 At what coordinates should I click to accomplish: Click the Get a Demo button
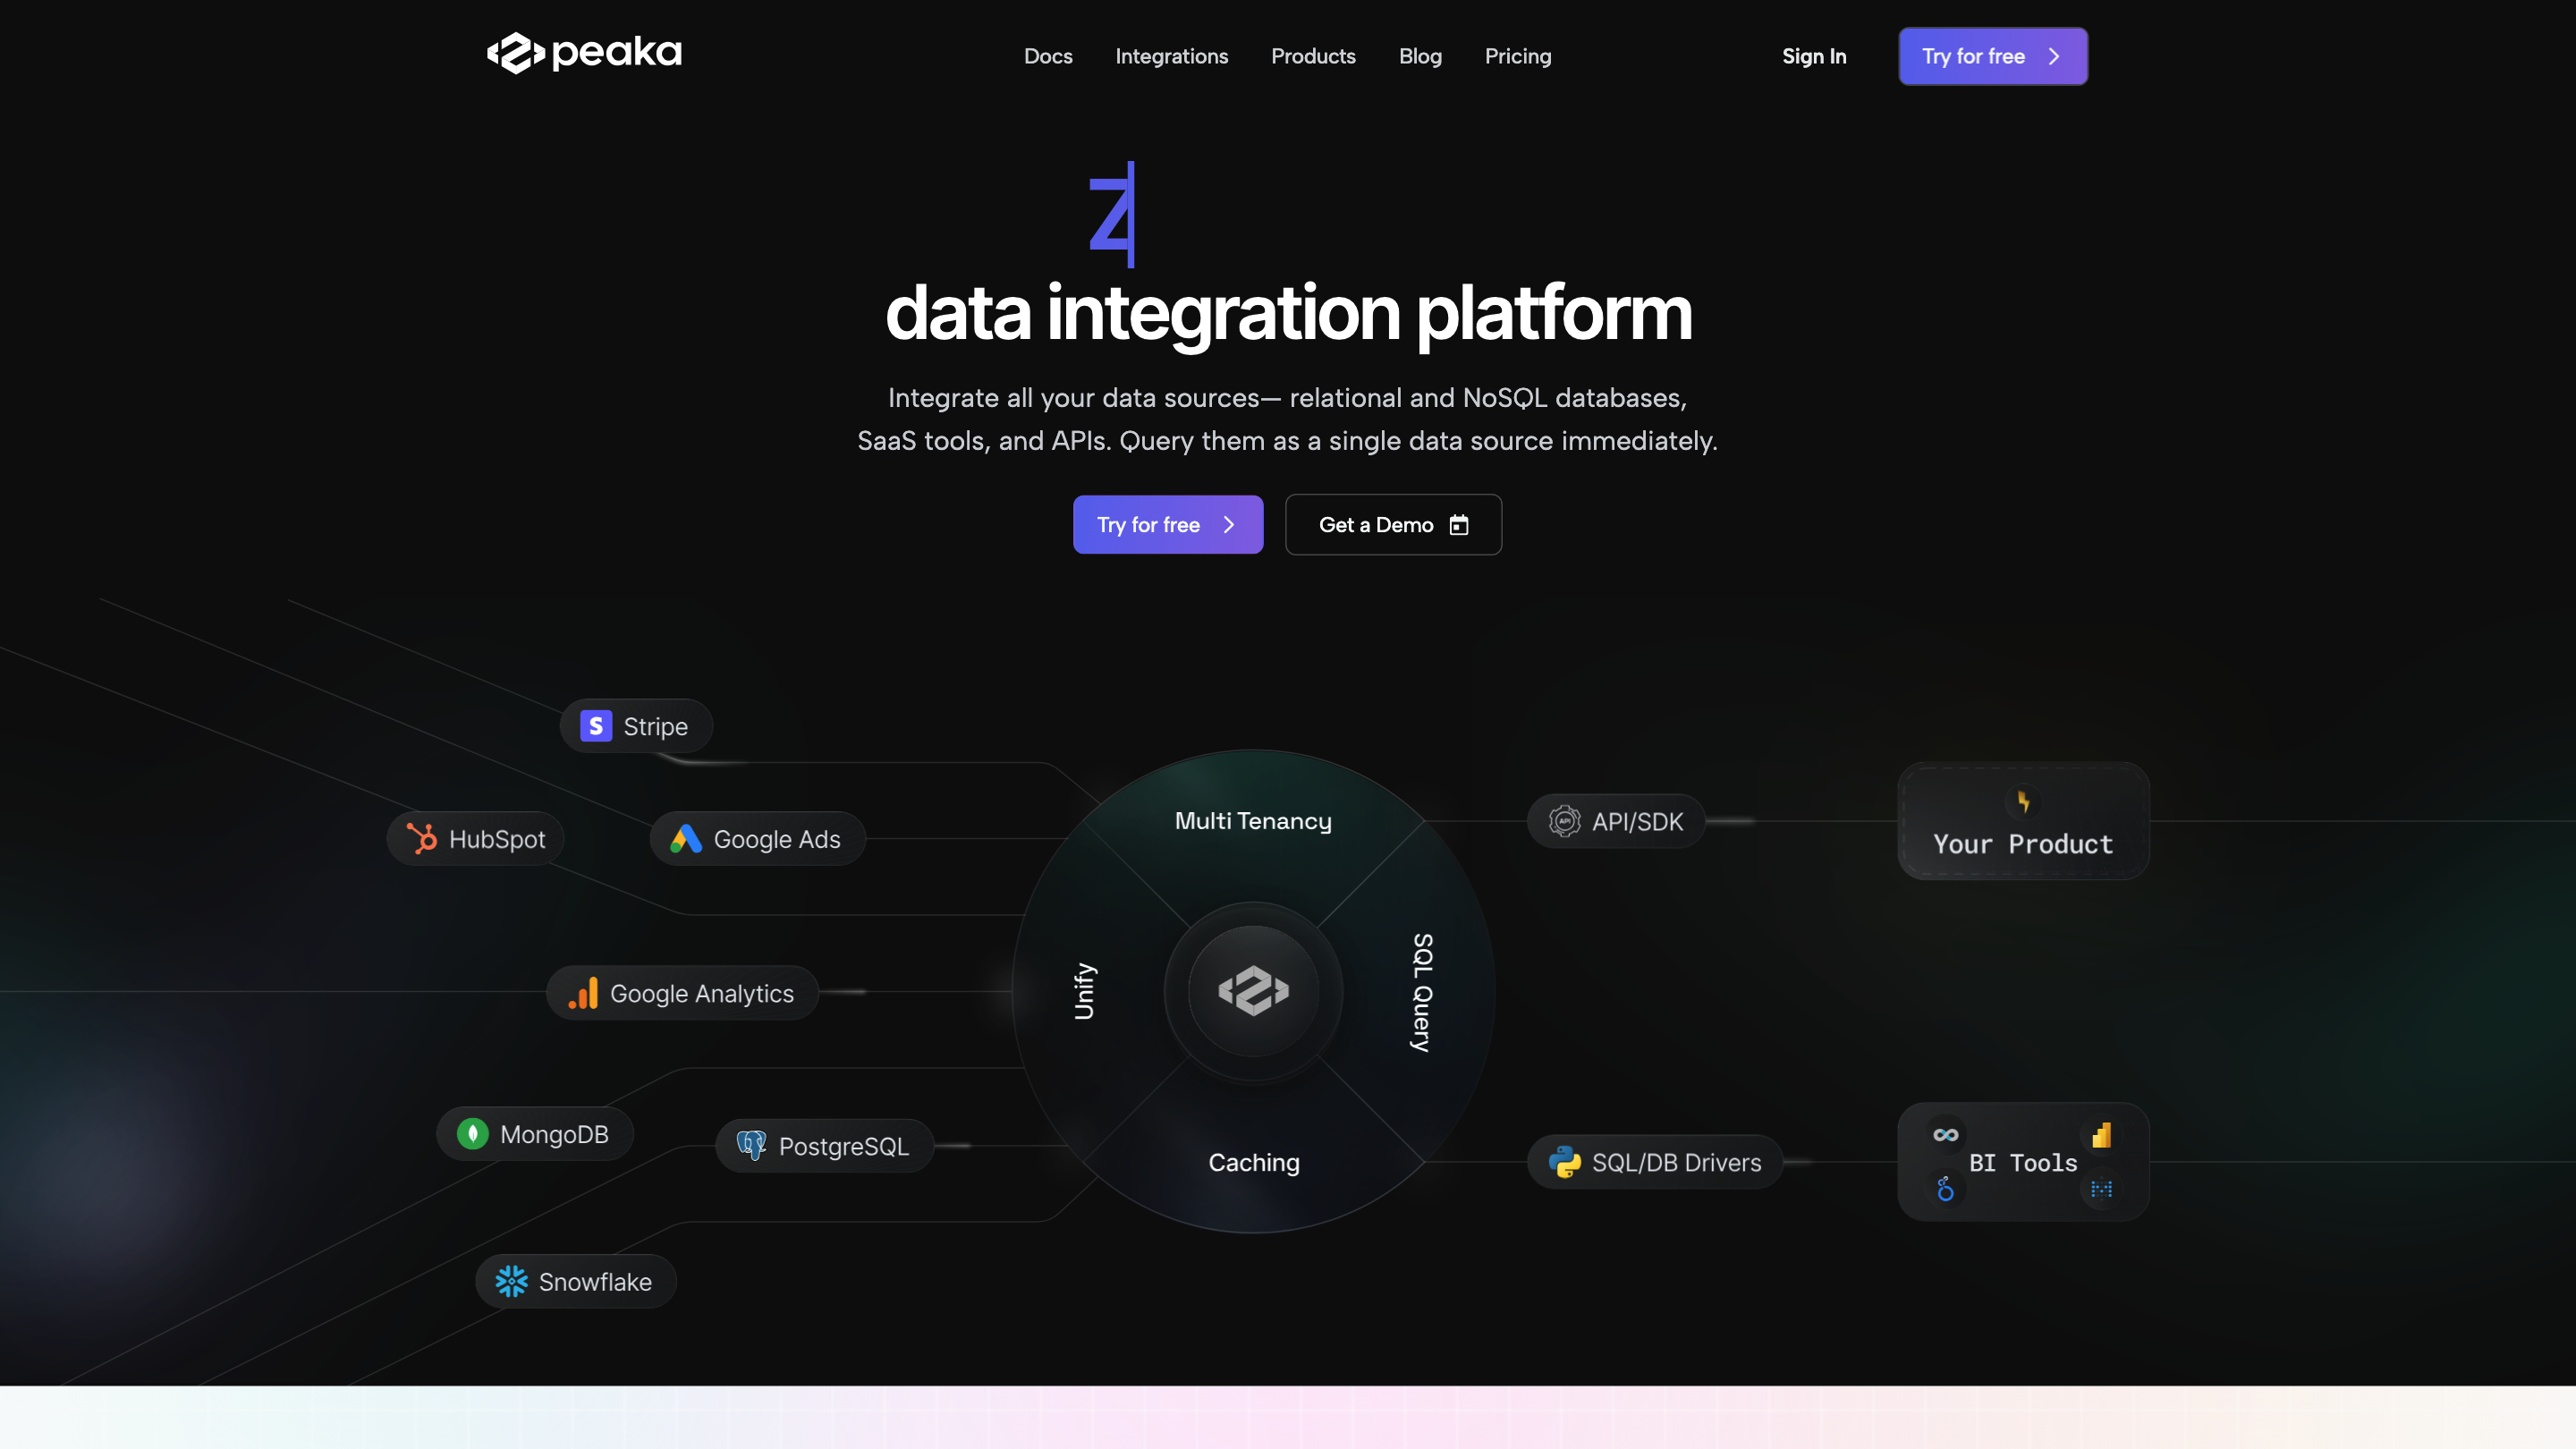click(1393, 524)
